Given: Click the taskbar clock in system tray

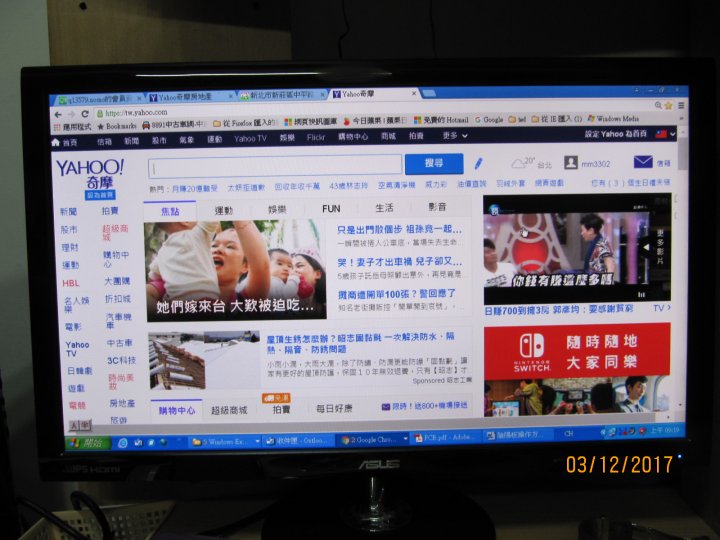Looking at the screenshot, I should pos(664,430).
